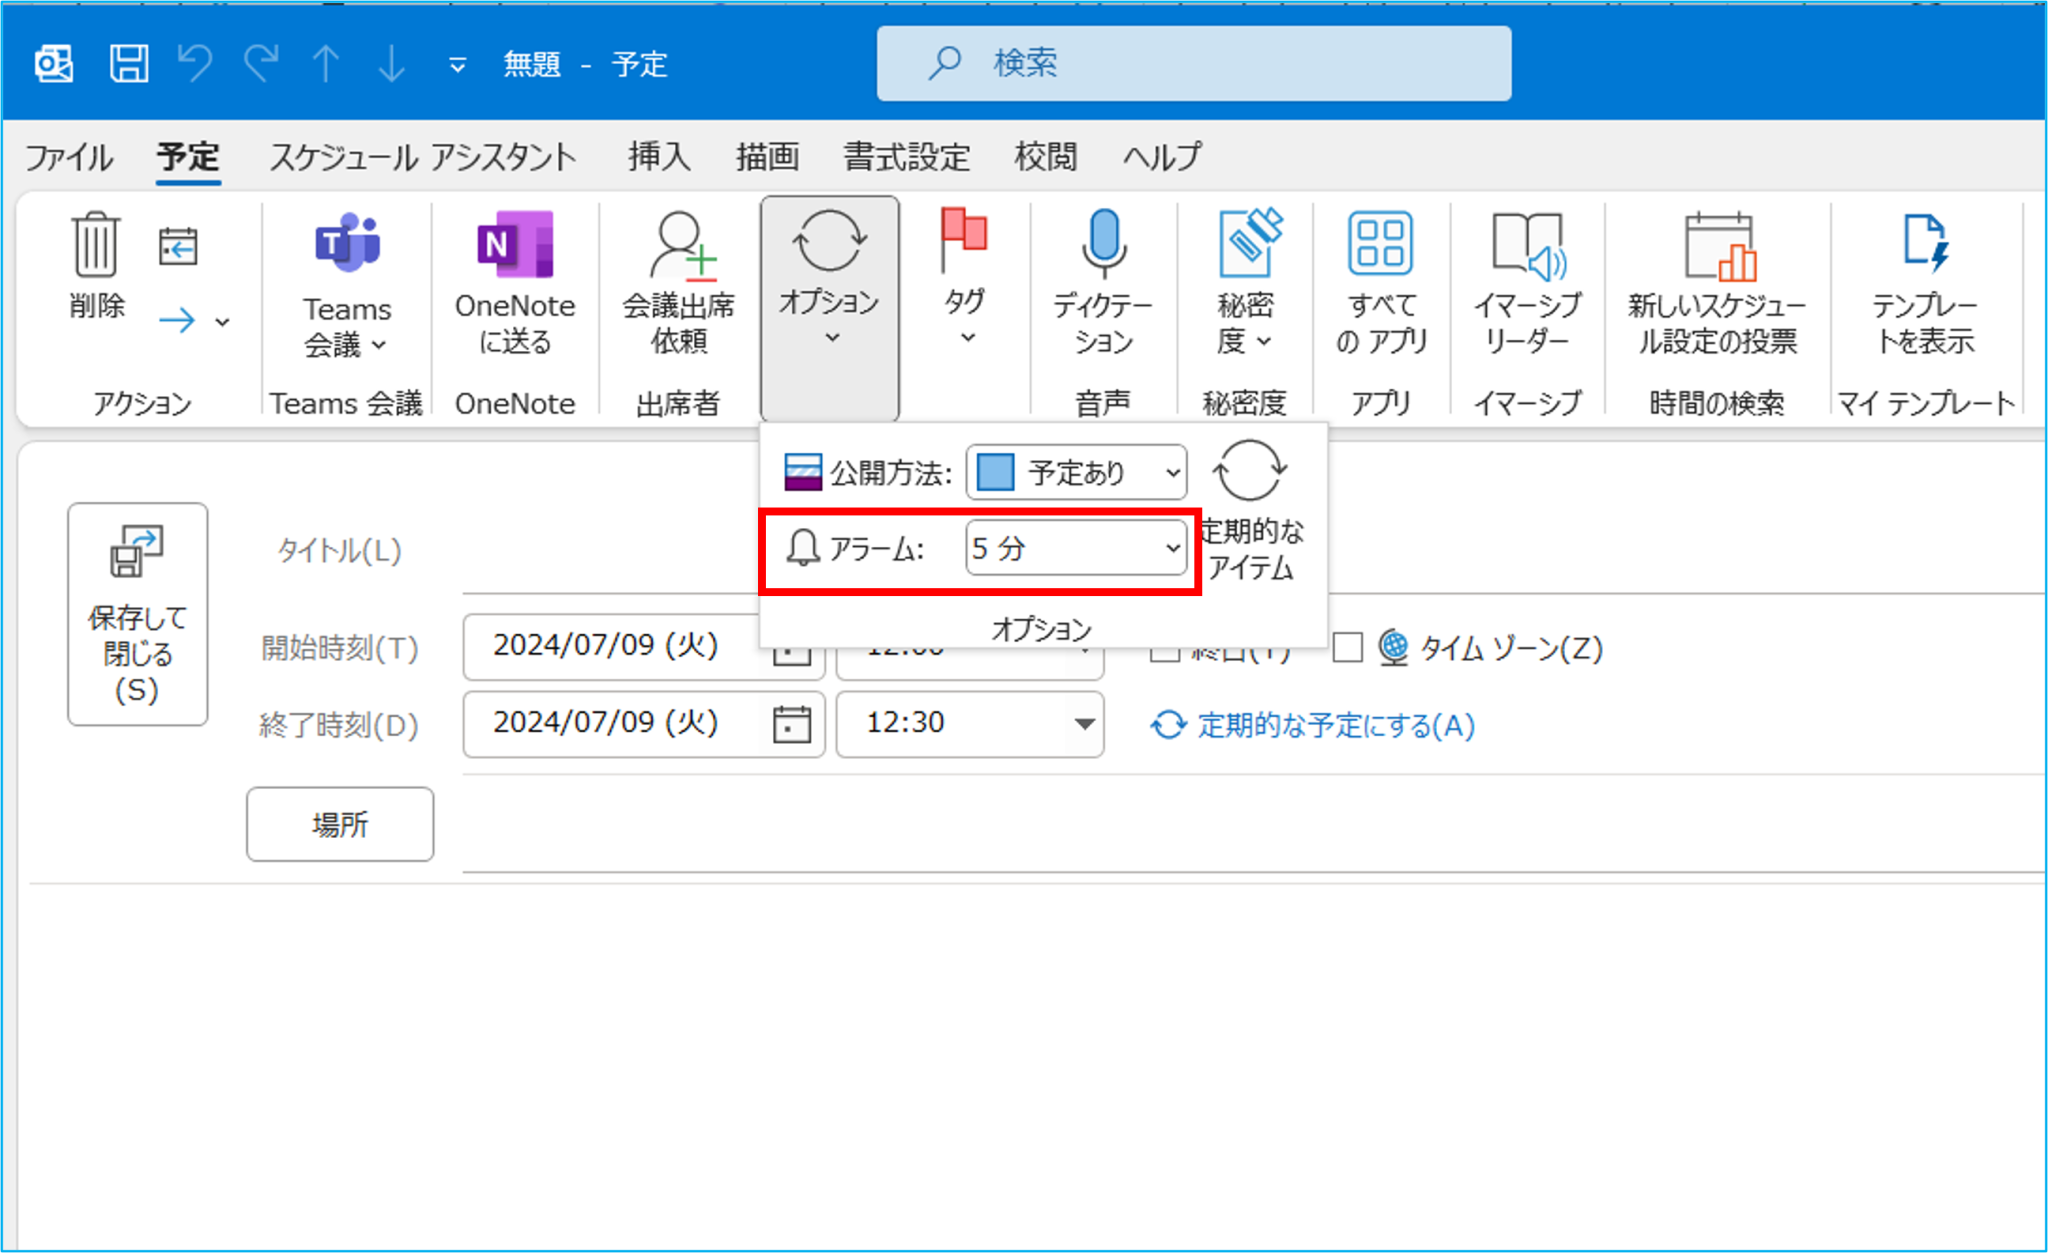Open the 12:30 end time dropdown
The height and width of the screenshot is (1253, 2048).
click(1084, 724)
